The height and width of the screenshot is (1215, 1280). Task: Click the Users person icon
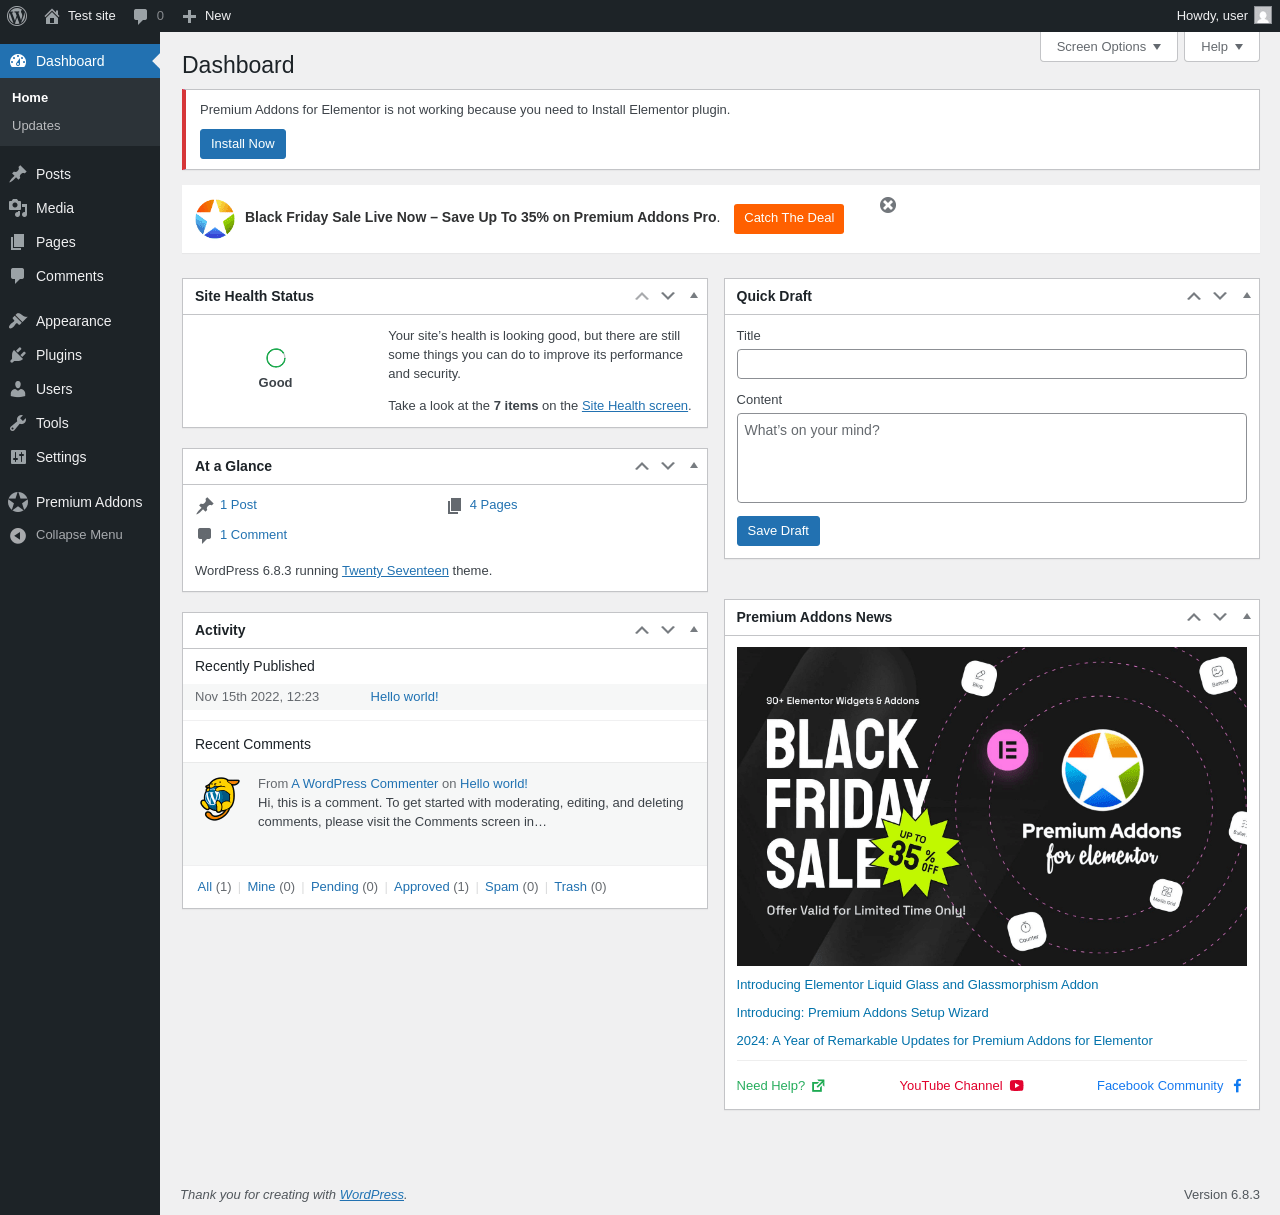tap(18, 389)
